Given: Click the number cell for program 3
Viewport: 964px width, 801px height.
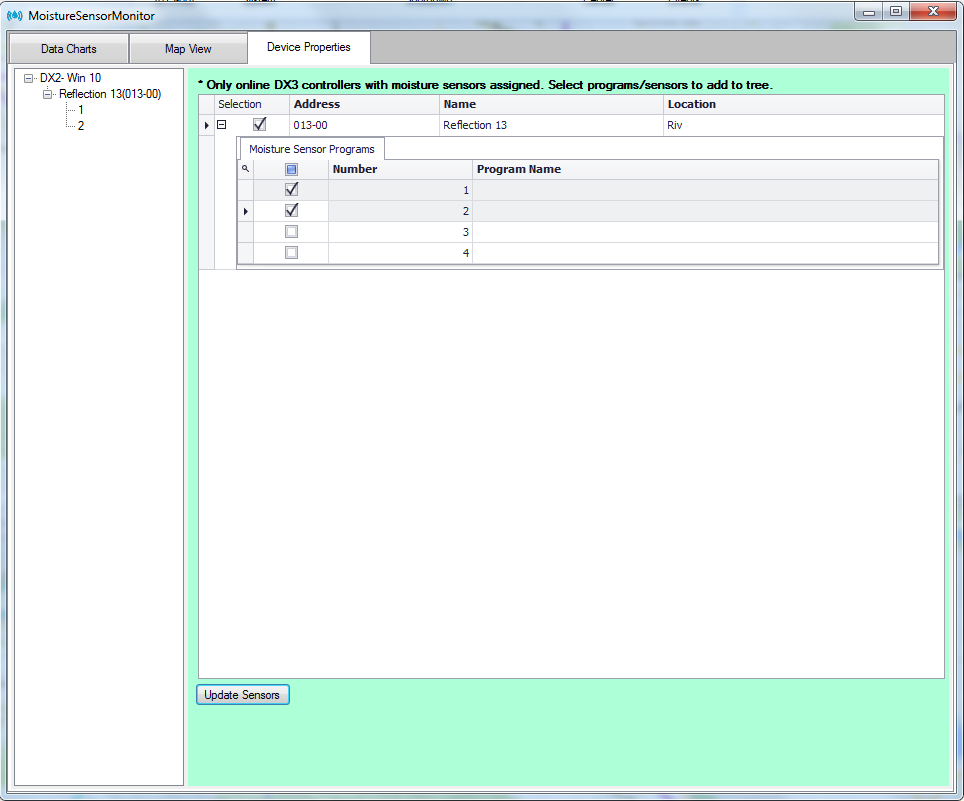Looking at the screenshot, I should pyautogui.click(x=400, y=232).
